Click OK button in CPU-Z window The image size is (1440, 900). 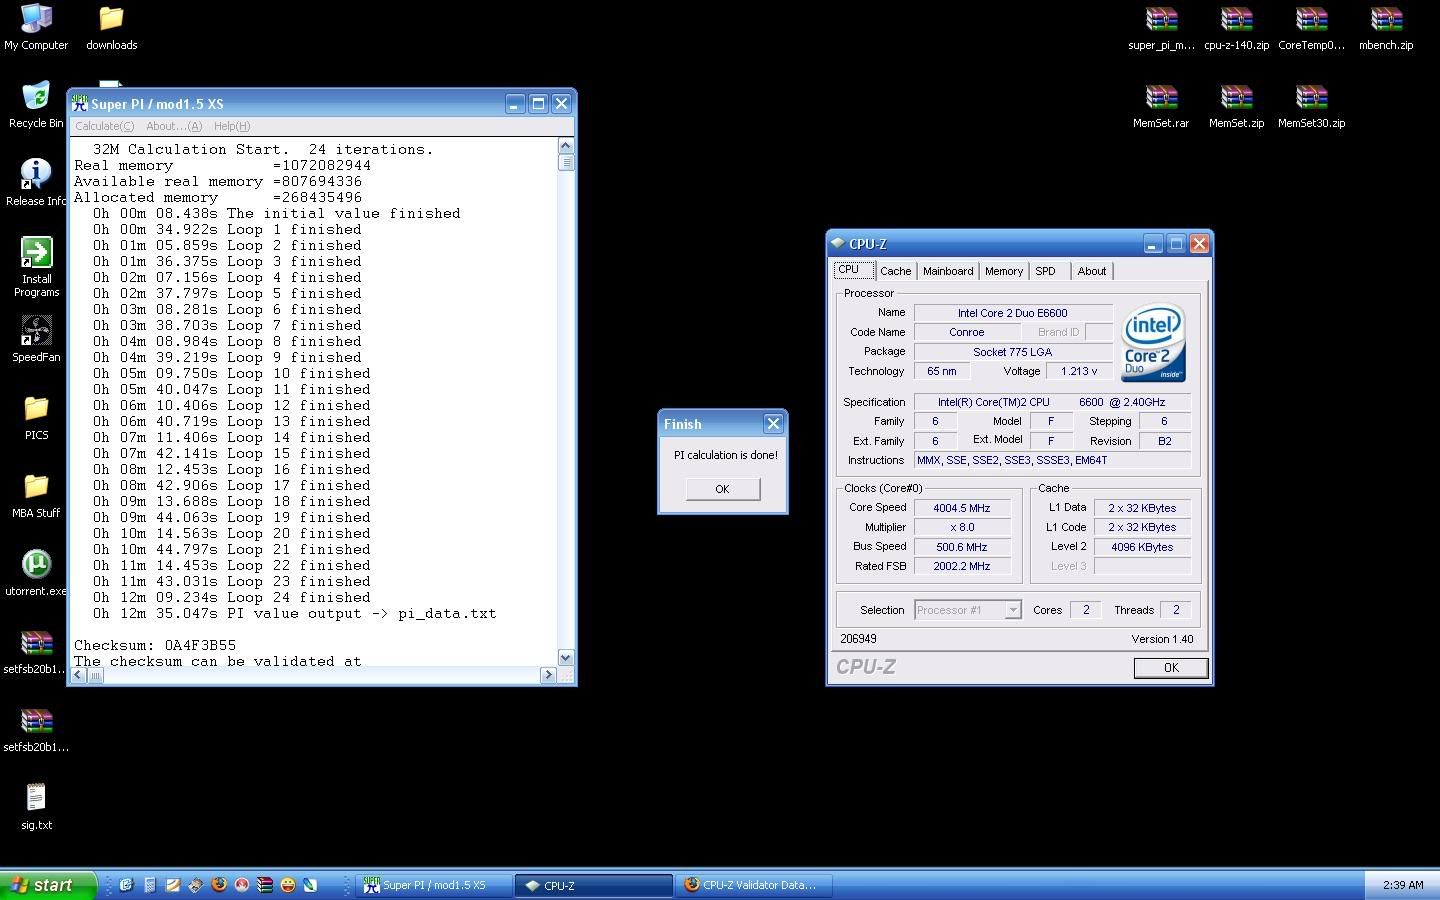click(1171, 668)
